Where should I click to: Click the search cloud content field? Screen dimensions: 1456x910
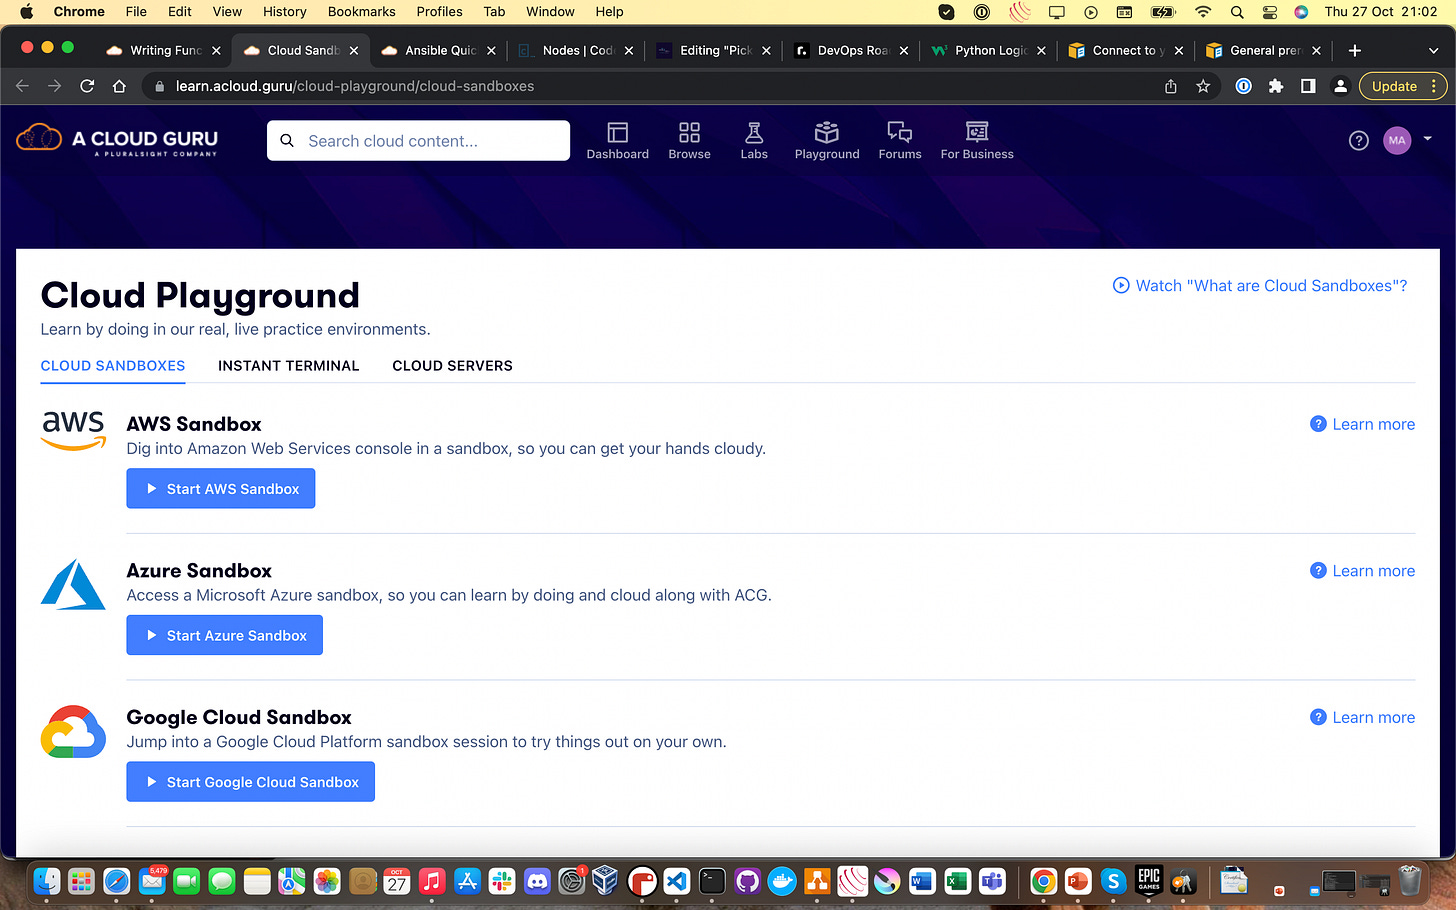[418, 141]
